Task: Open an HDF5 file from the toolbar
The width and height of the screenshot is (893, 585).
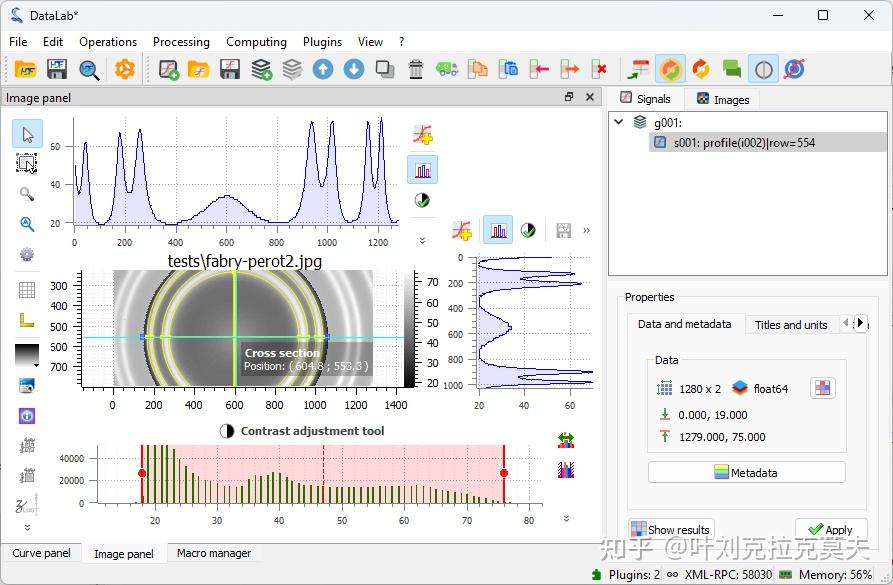Action: [25, 69]
